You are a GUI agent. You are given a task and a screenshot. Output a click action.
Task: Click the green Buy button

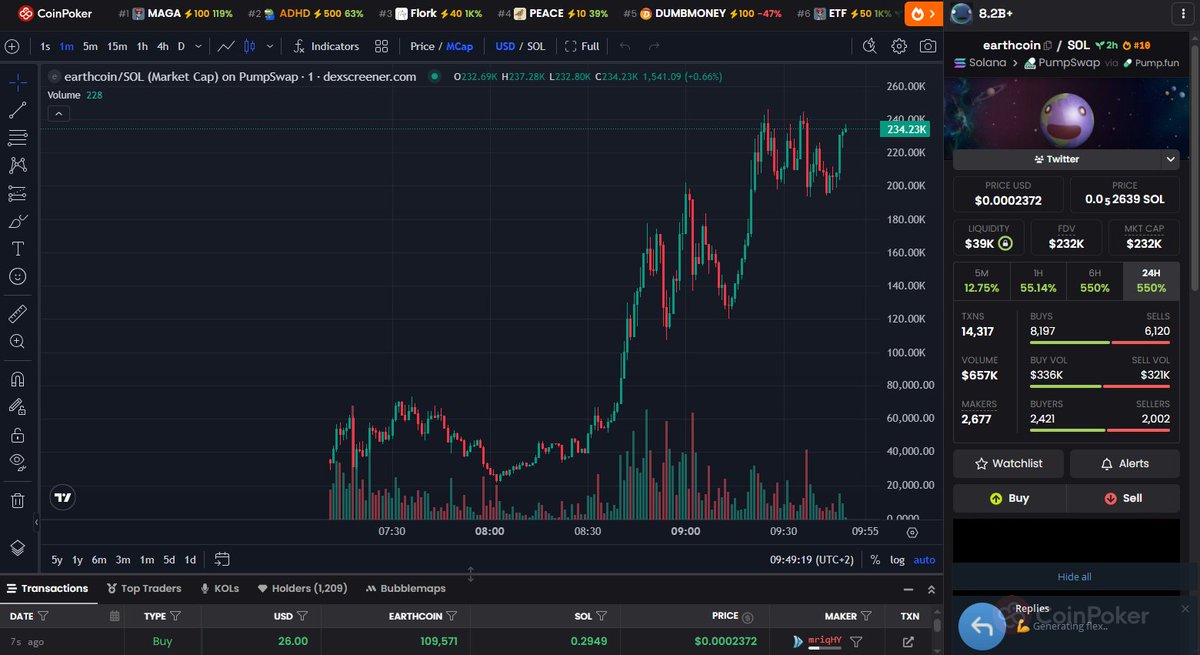click(1009, 498)
